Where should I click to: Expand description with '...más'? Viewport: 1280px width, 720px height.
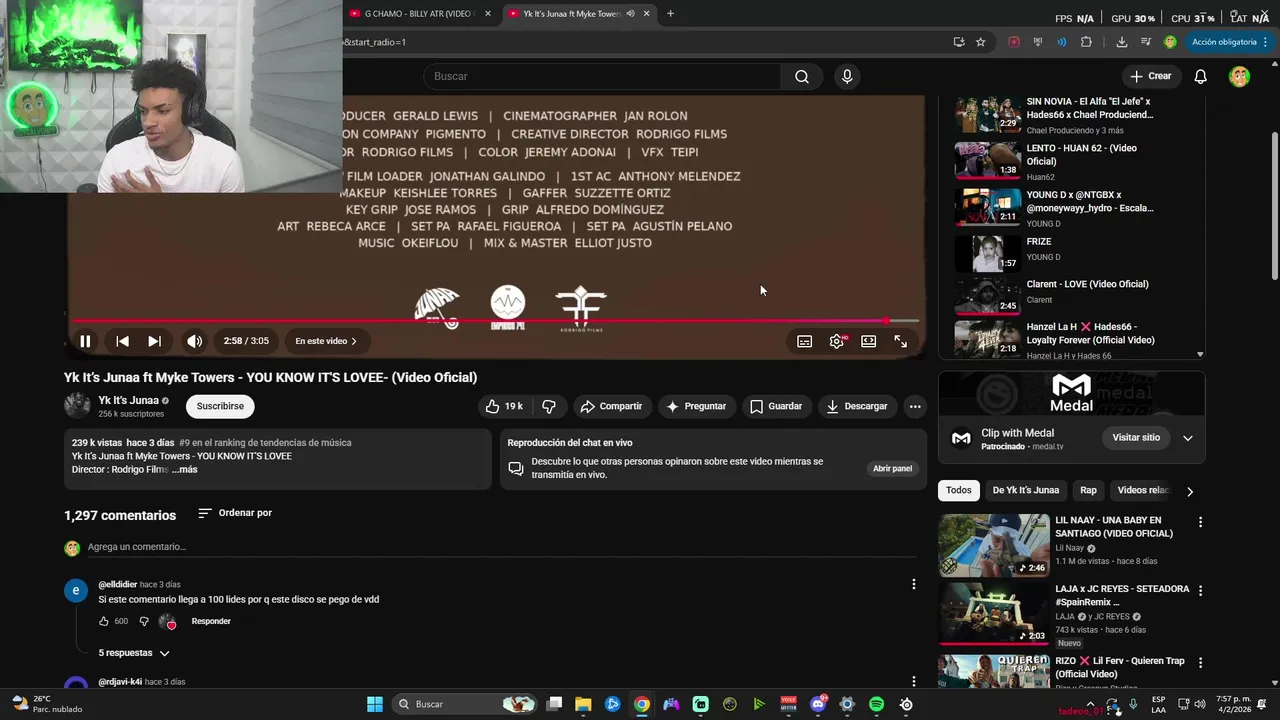tap(185, 469)
